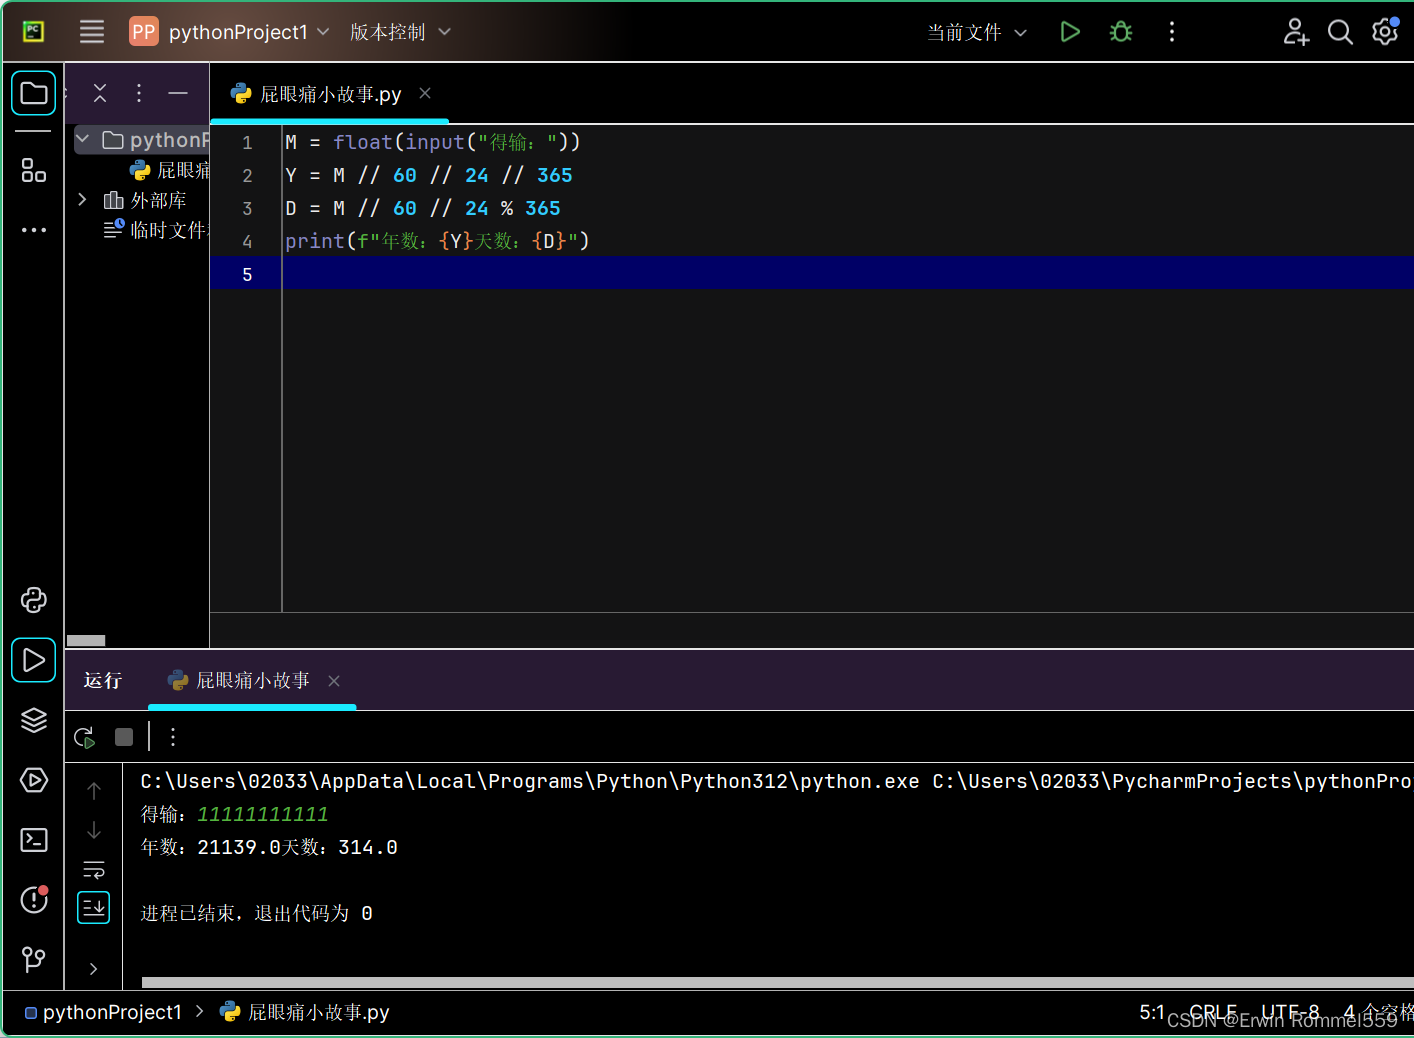This screenshot has height=1038, width=1414.
Task: Open the 当前文件 run configuration dropdown
Action: click(x=977, y=31)
